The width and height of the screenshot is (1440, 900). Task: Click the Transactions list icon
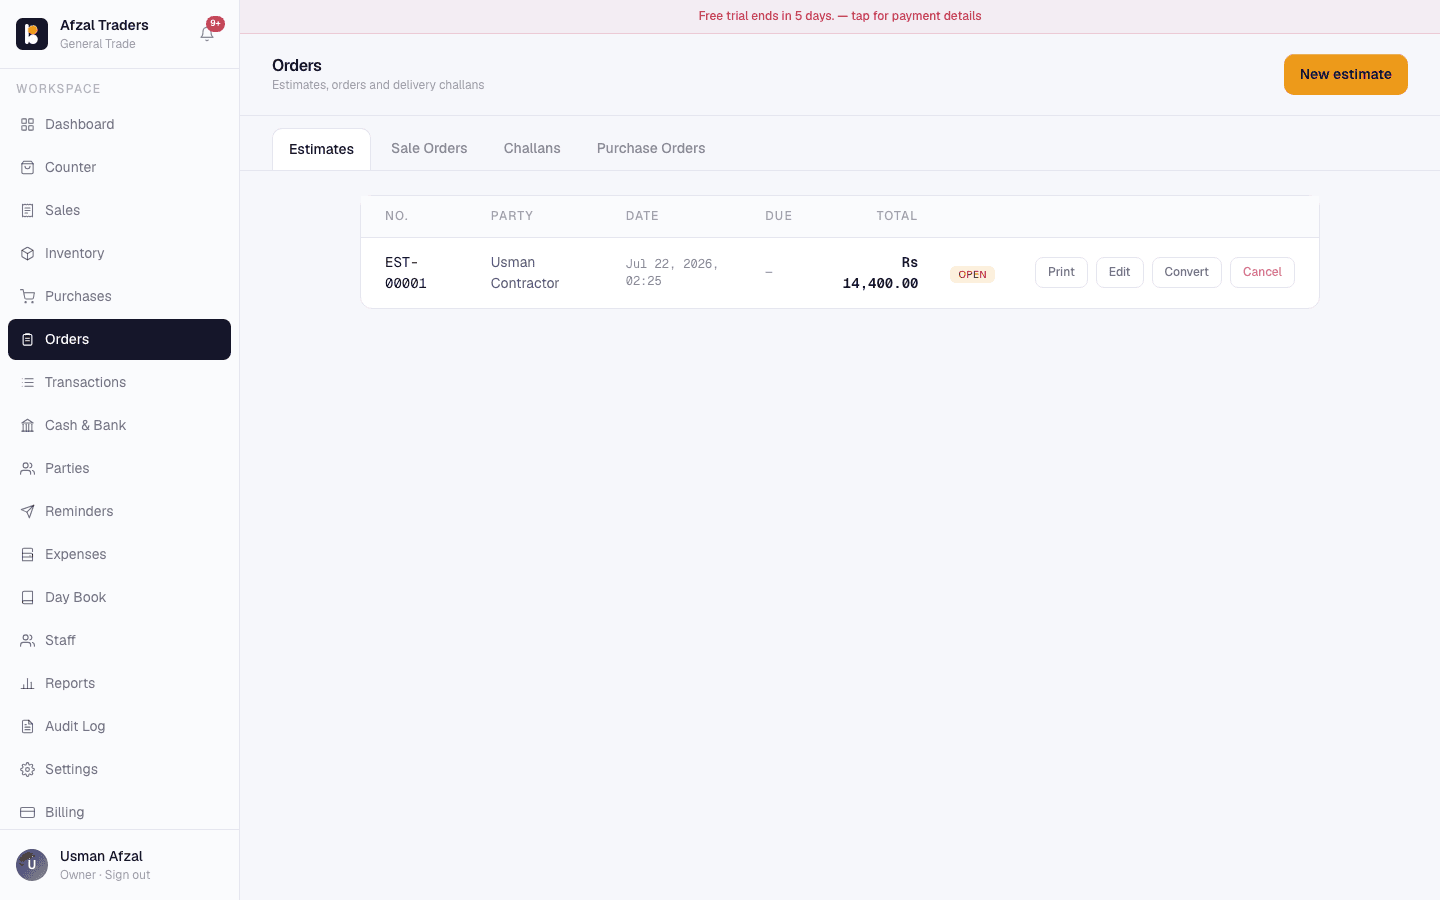pos(28,383)
